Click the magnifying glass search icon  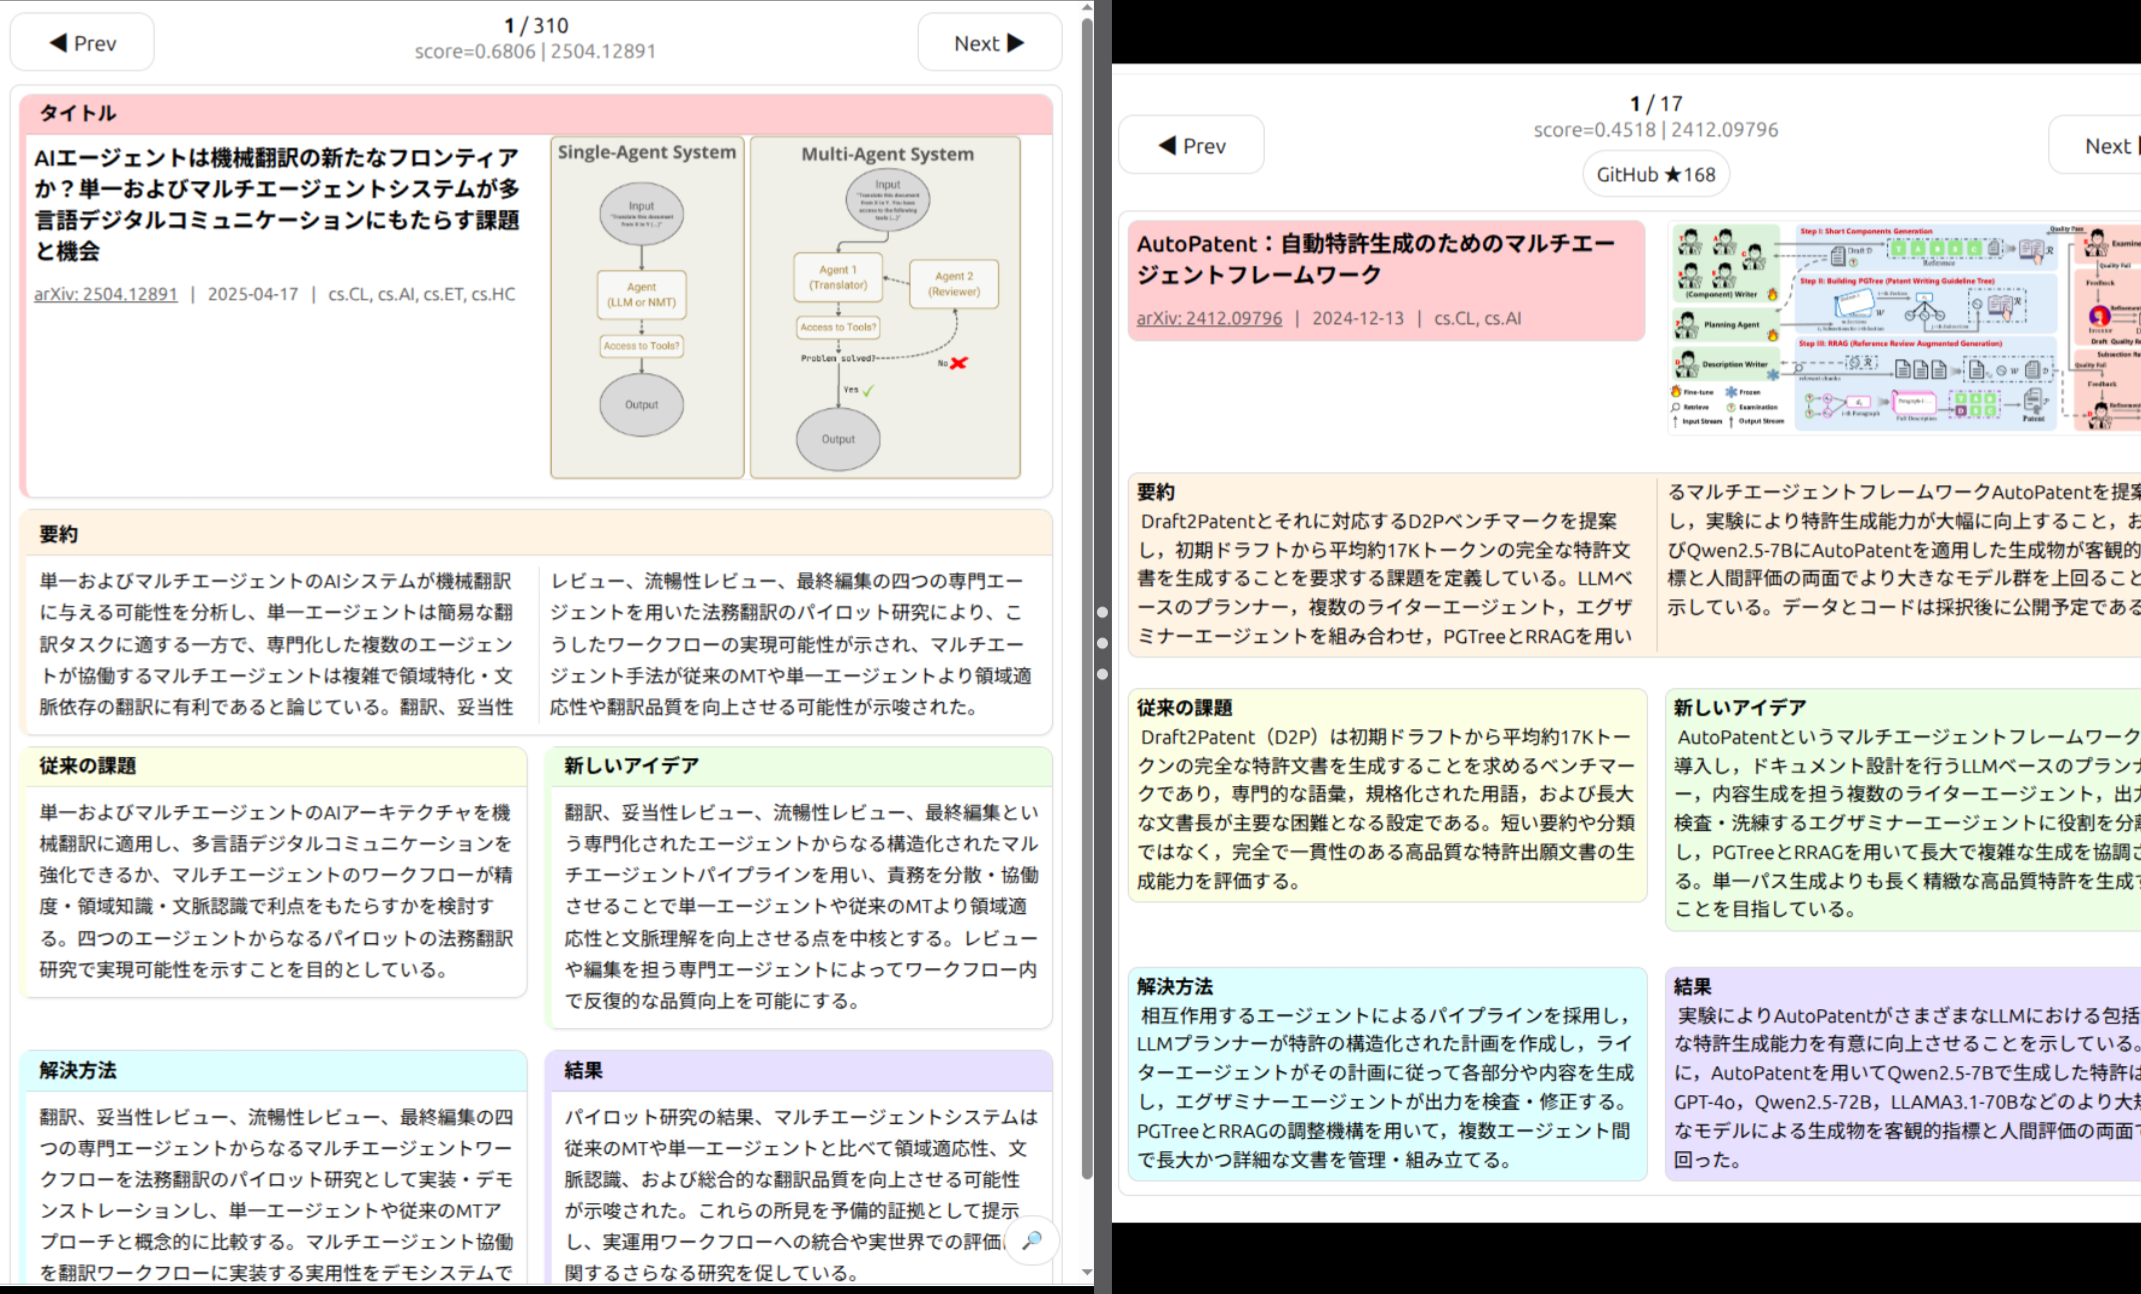click(x=1031, y=1240)
